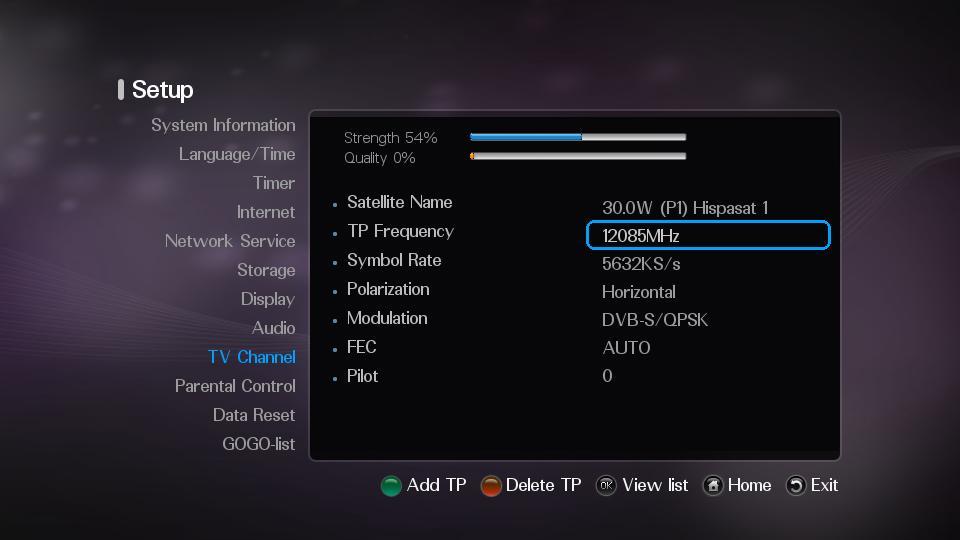Select the 5632KS/s symbol rate value
Image resolution: width=960 pixels, height=540 pixels.
(641, 264)
